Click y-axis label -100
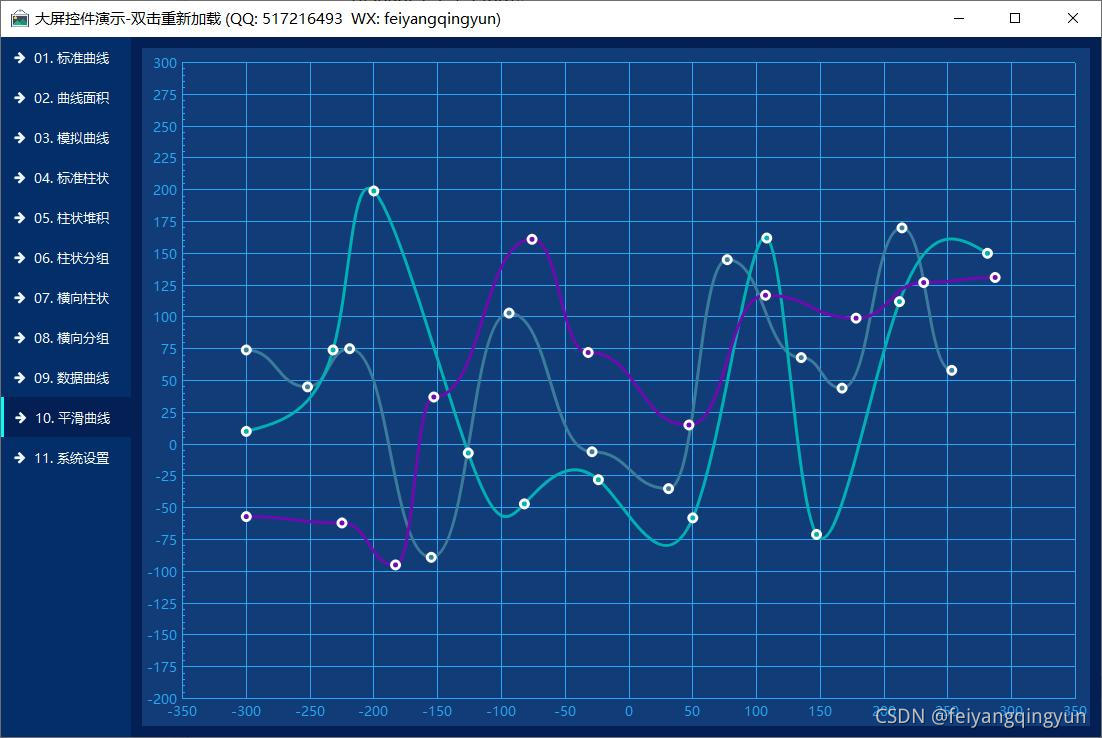Screen dimensions: 1102x738 [162, 572]
